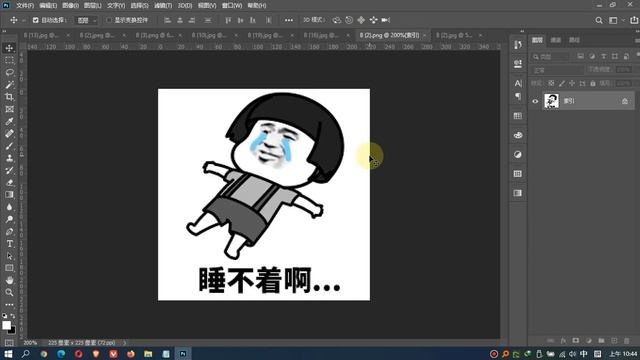640x360 pixels.
Task: Open more align options three dots
Action: pyautogui.click(x=289, y=20)
